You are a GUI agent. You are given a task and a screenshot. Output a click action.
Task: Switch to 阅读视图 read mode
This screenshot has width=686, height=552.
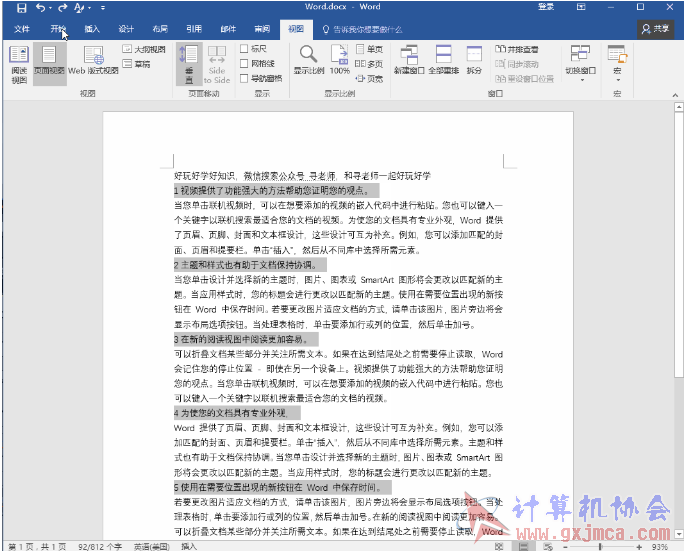[x=19, y=64]
